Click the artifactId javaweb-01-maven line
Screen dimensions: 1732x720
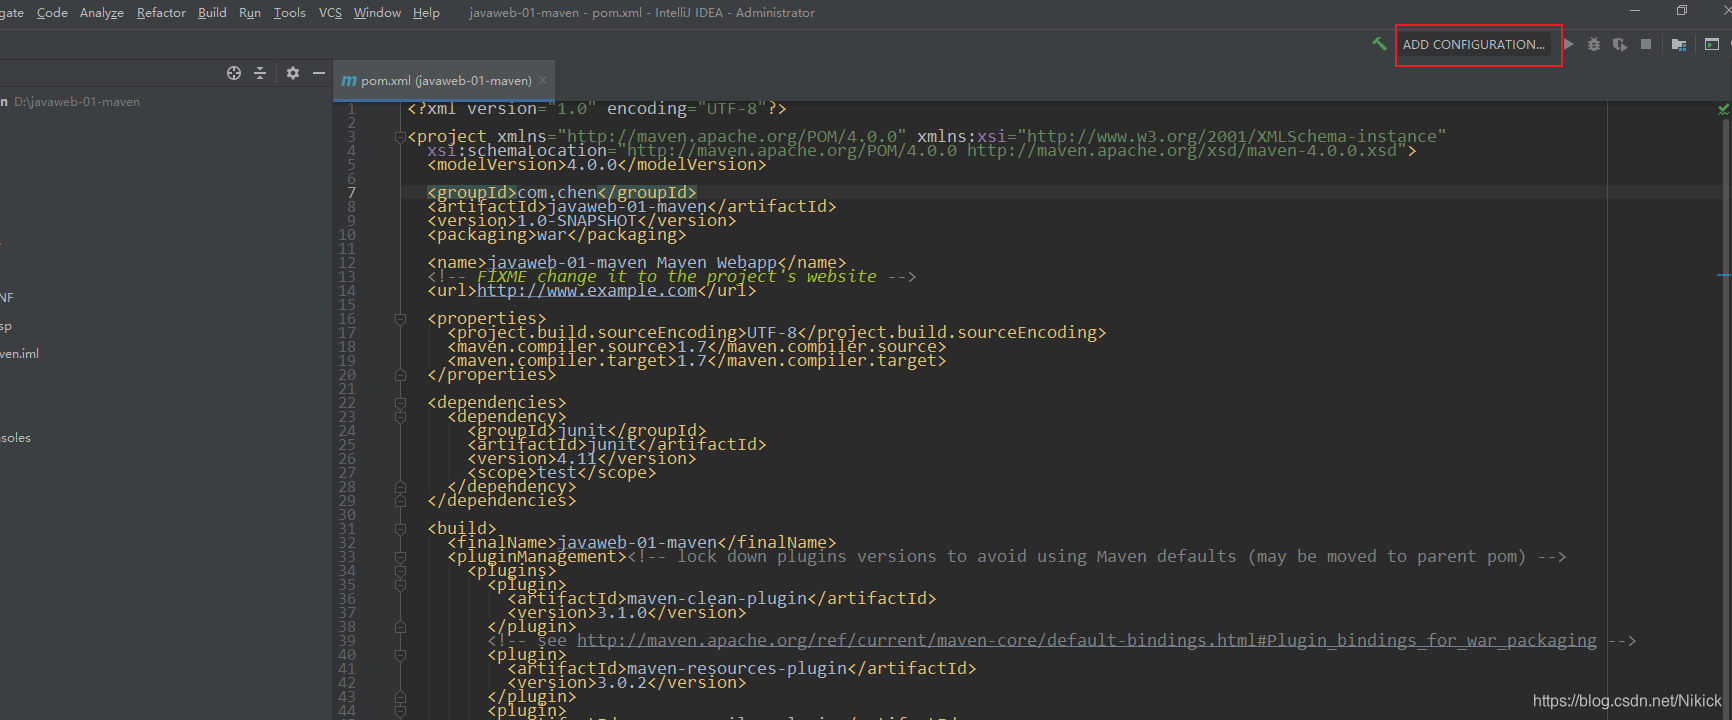pos(632,207)
